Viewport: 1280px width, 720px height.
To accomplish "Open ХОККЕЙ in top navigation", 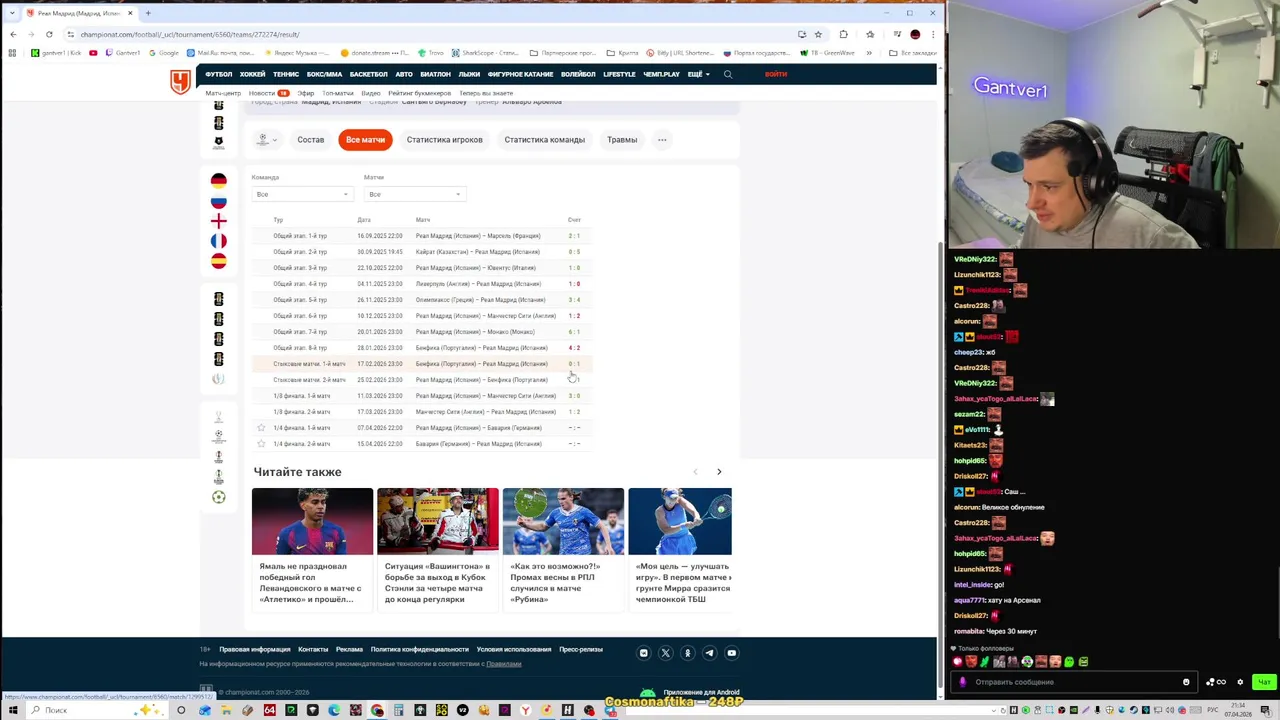I will tap(252, 74).
